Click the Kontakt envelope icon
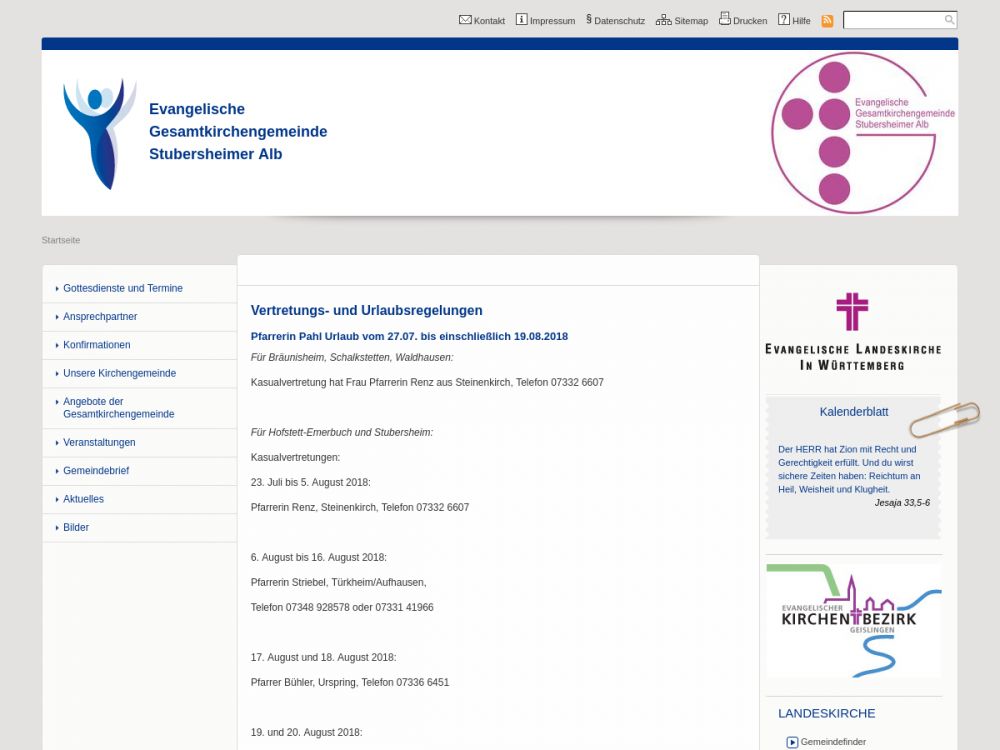This screenshot has width=1000, height=750. pos(465,20)
